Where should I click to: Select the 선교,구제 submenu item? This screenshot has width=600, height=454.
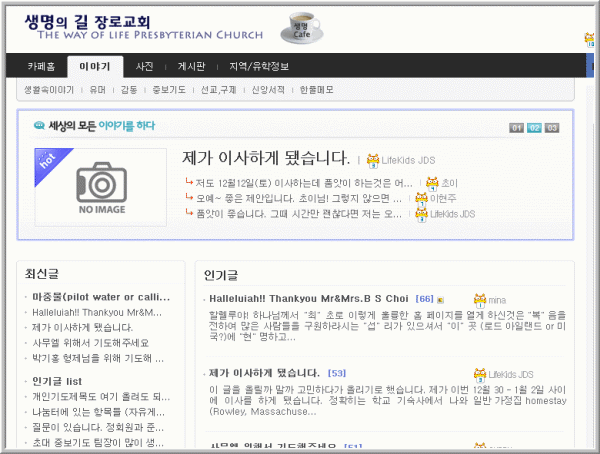point(218,90)
